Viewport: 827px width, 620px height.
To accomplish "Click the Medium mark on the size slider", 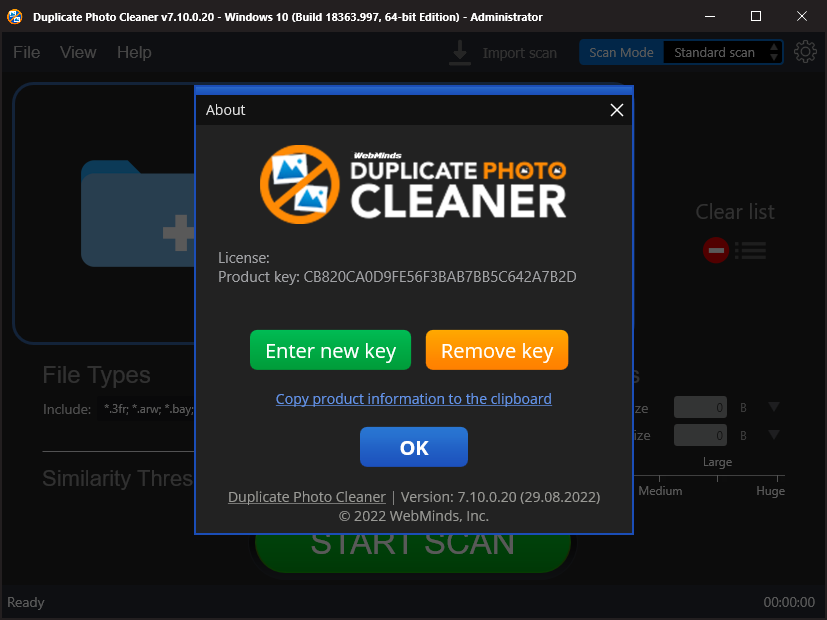I will 660,490.
